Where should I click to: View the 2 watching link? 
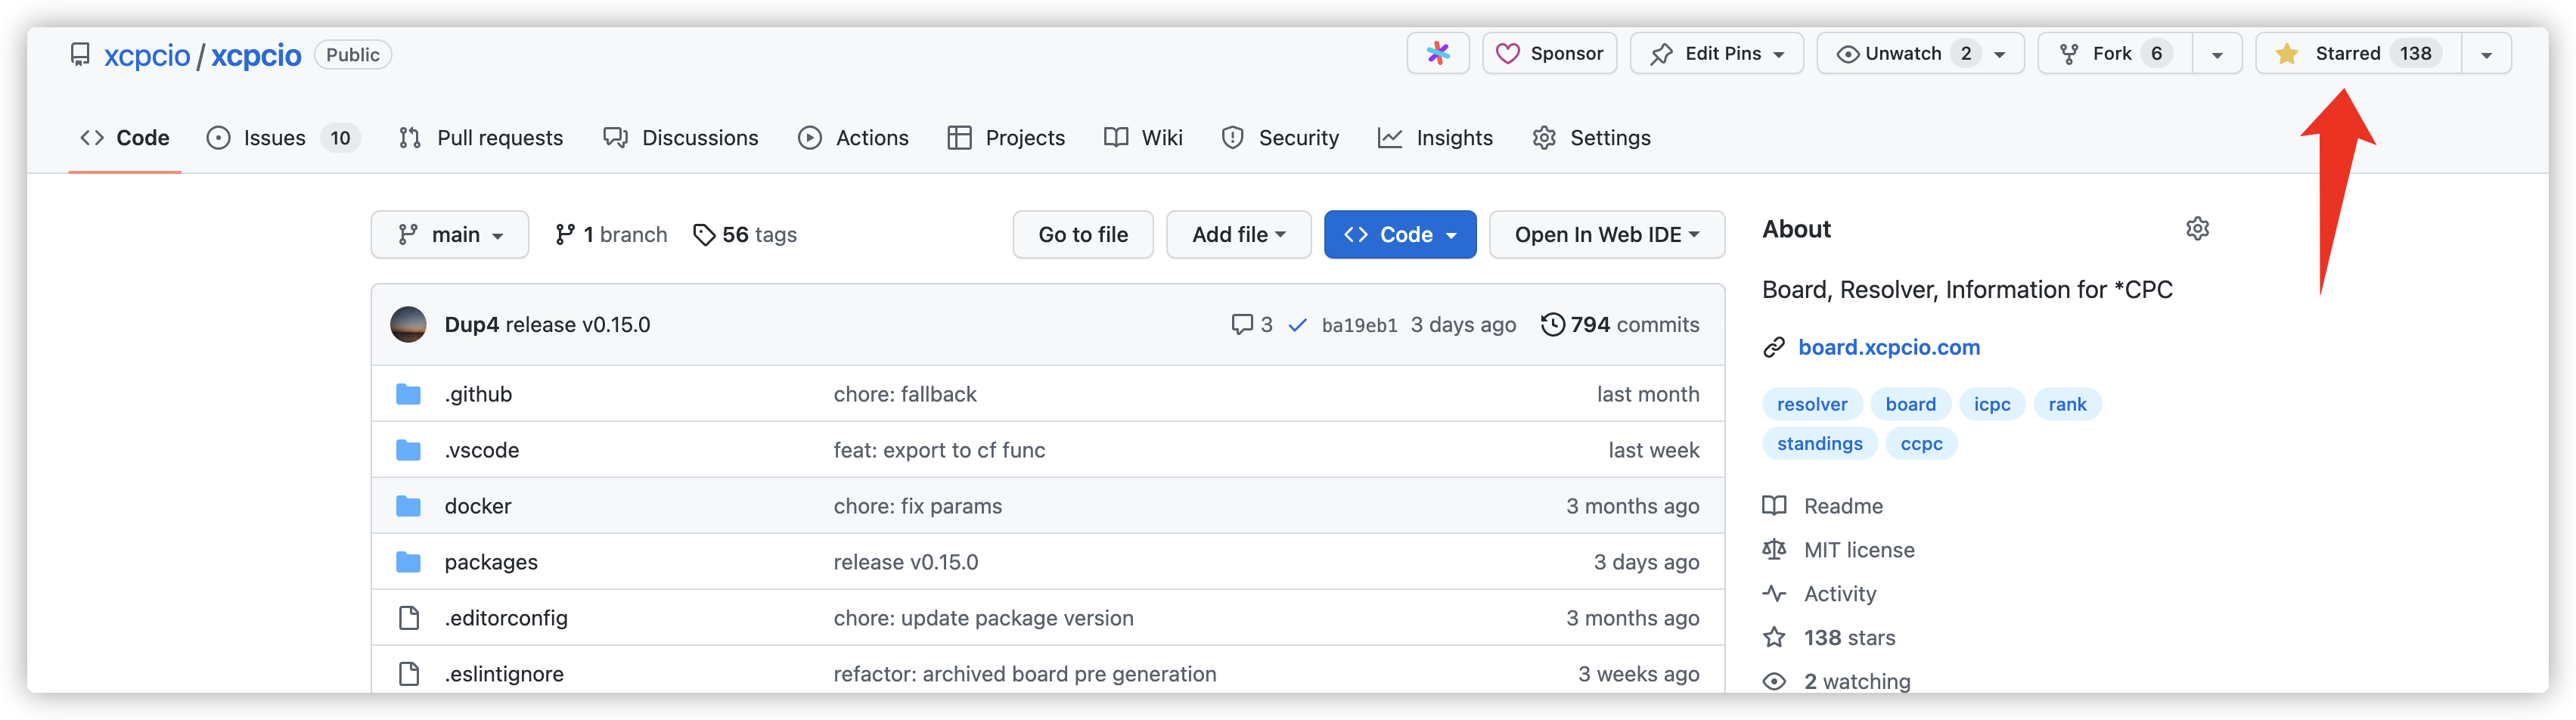[x=1837, y=682]
